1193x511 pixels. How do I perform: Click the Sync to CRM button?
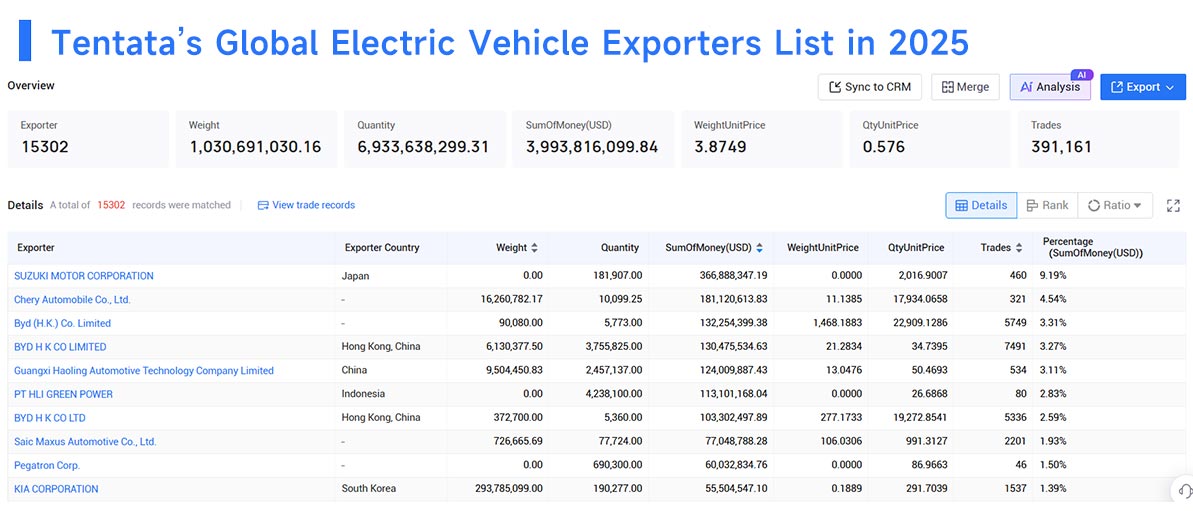pos(870,87)
